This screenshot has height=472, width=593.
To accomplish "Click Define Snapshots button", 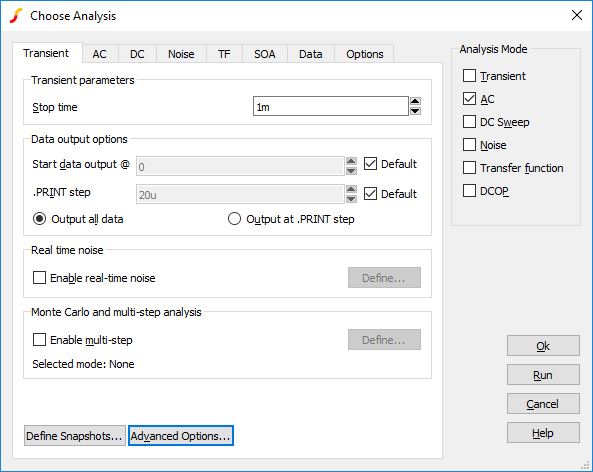I will [75, 436].
